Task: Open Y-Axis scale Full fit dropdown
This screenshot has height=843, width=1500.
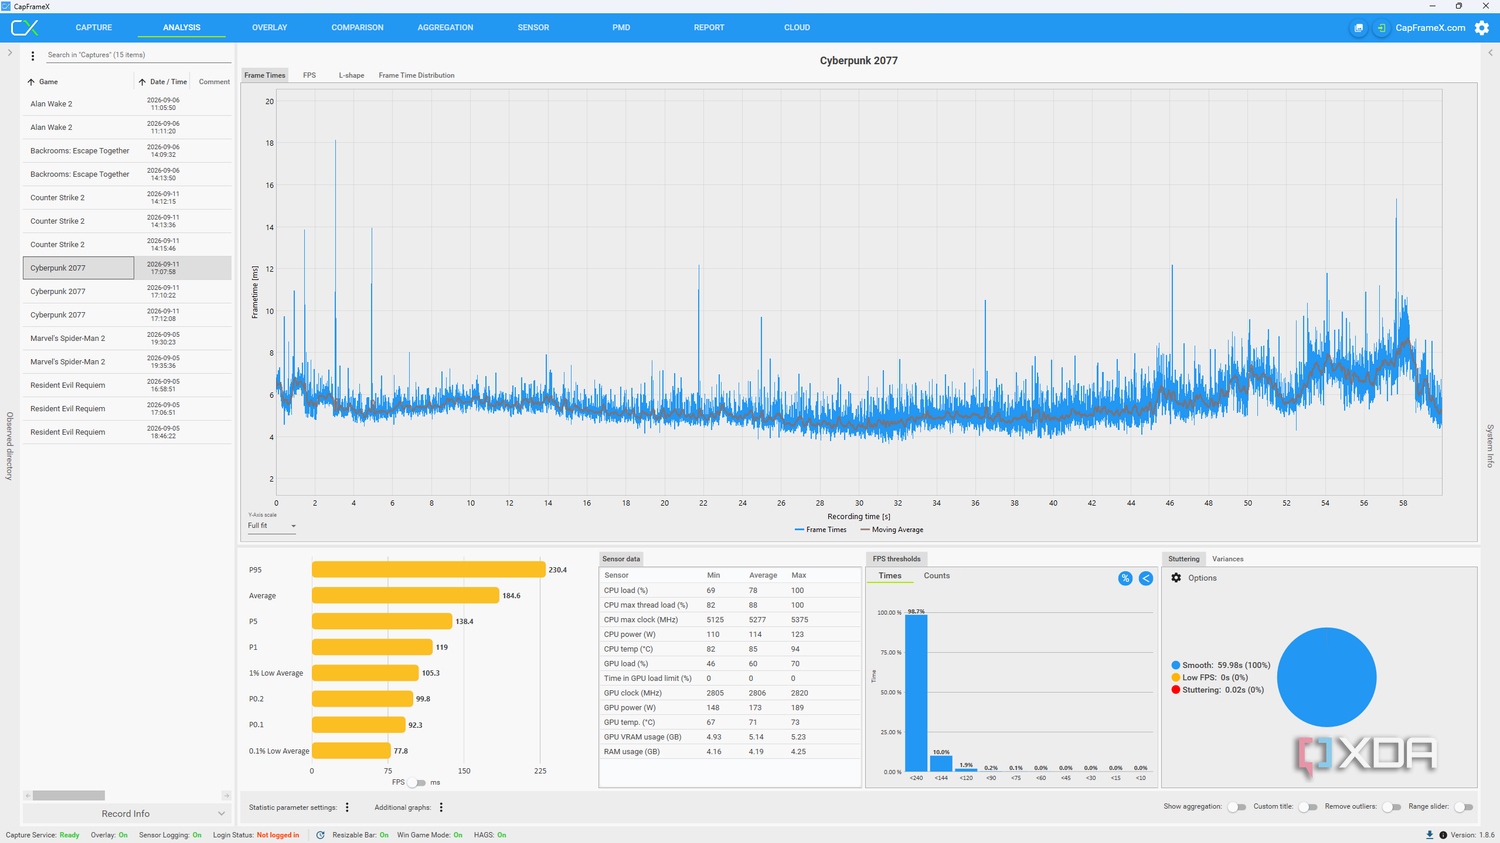Action: (272, 526)
